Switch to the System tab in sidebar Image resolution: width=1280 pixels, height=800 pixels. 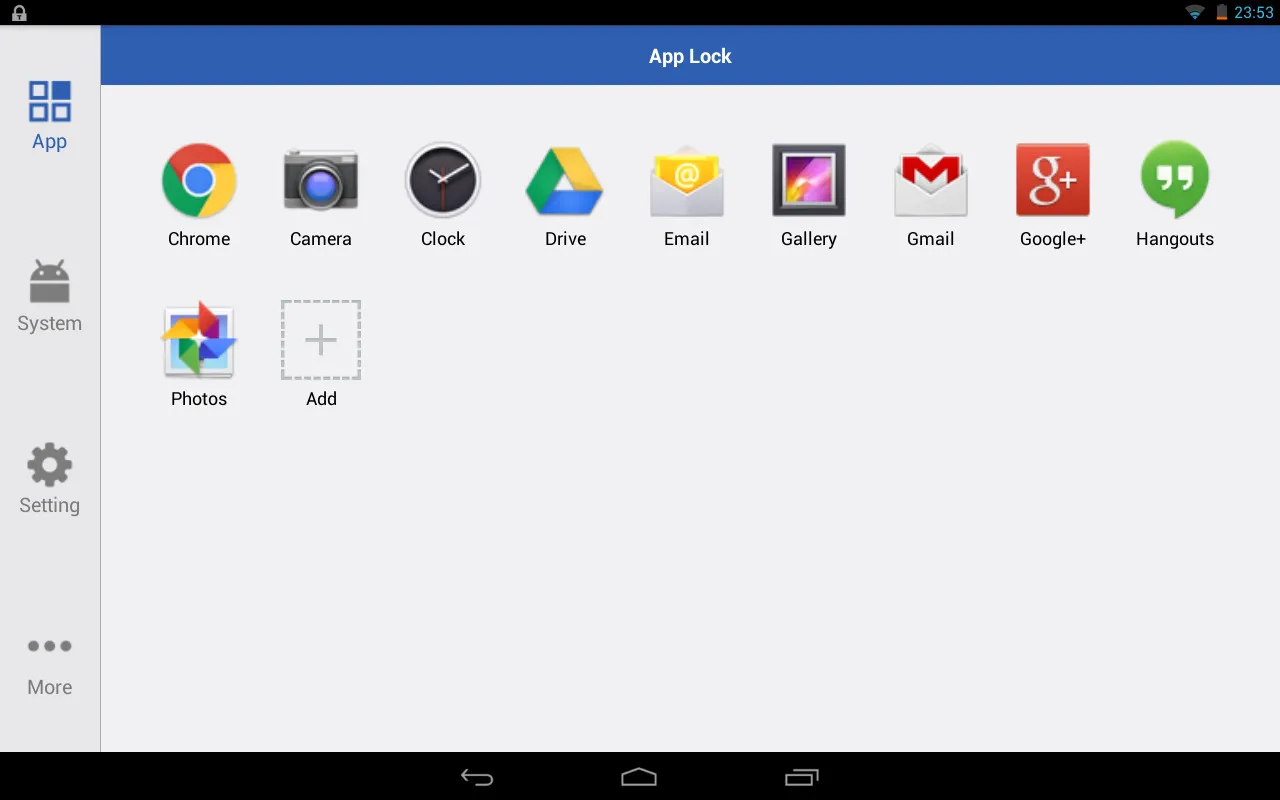49,295
